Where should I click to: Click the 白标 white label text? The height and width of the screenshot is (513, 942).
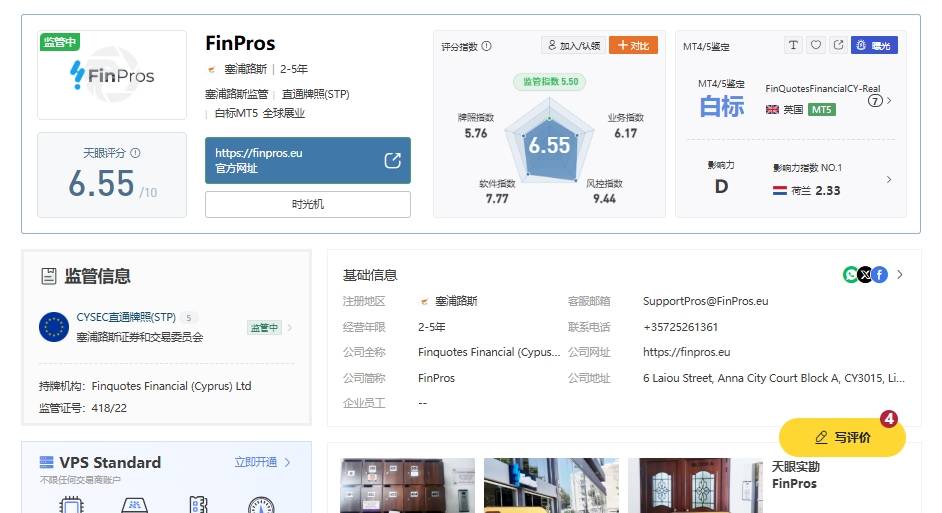click(722, 107)
